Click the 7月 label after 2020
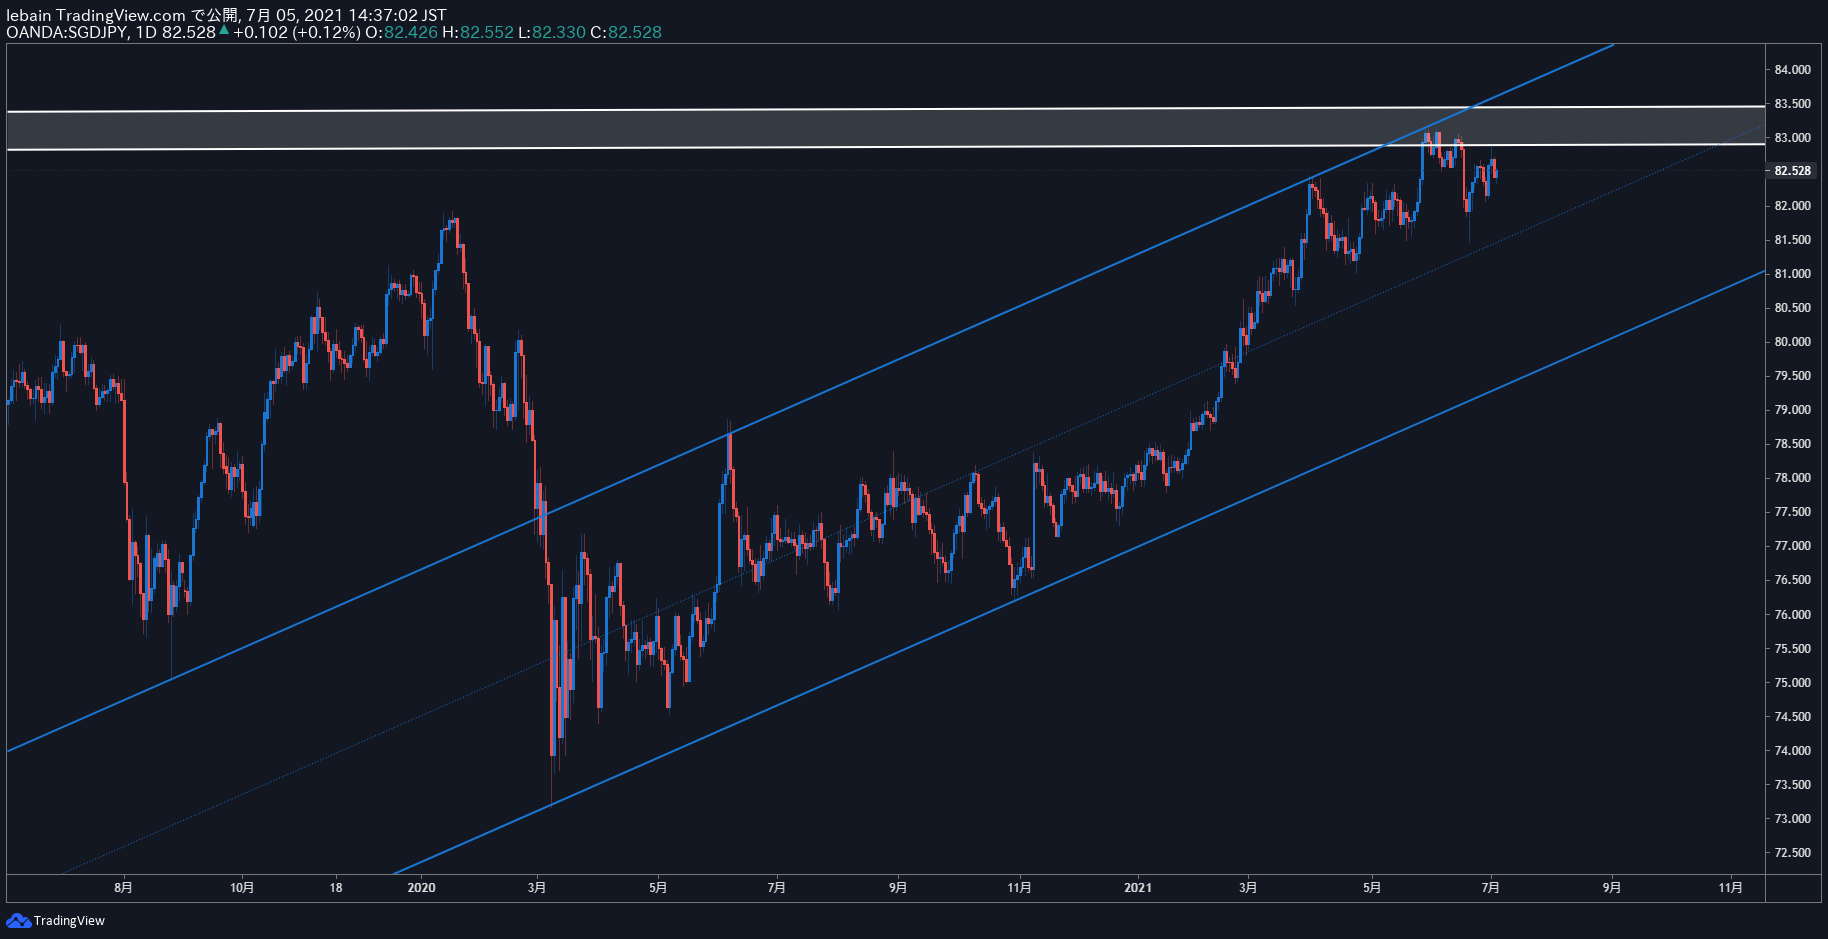1828x939 pixels. tap(776, 888)
